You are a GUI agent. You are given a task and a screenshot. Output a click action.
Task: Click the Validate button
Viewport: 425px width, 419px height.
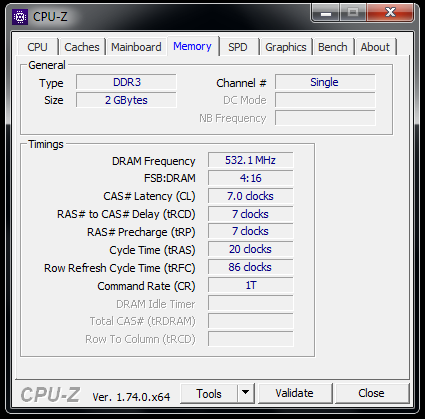click(x=295, y=393)
